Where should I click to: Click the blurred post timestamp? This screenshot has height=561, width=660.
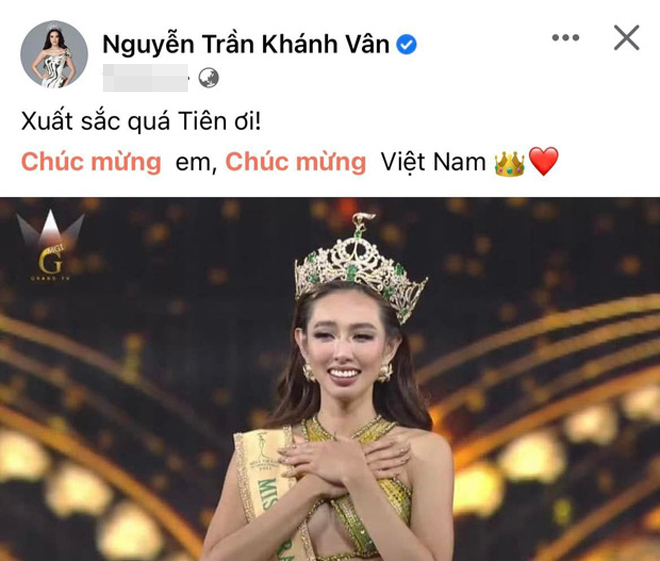pos(145,78)
